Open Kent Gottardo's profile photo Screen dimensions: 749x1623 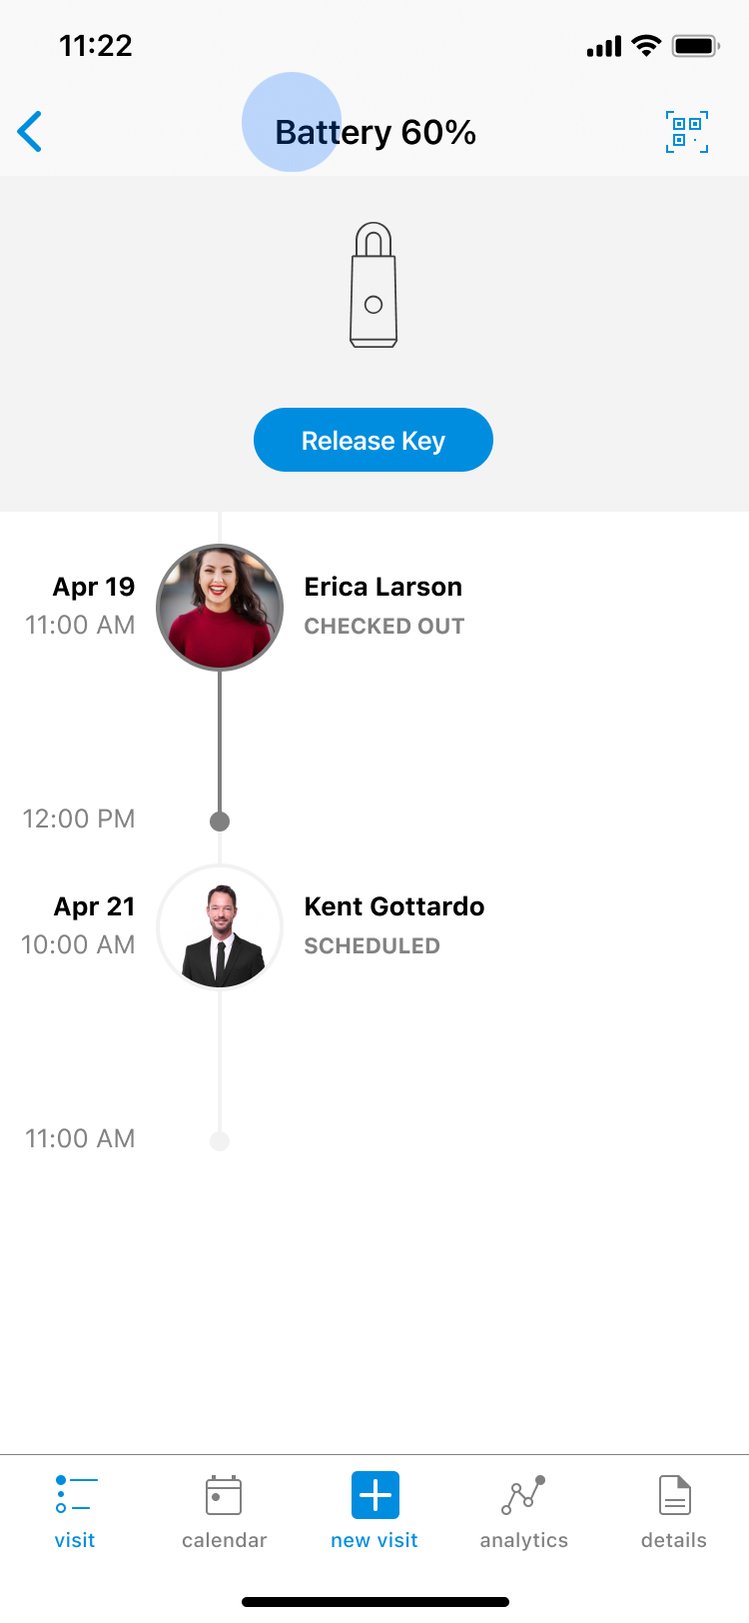[220, 927]
